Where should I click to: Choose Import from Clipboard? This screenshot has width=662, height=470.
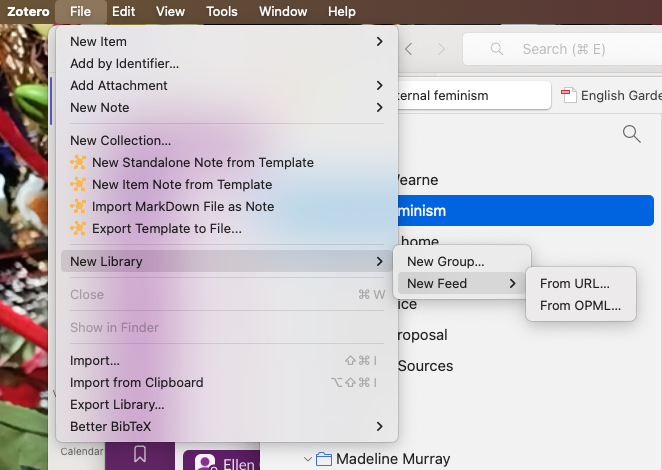click(227, 382)
